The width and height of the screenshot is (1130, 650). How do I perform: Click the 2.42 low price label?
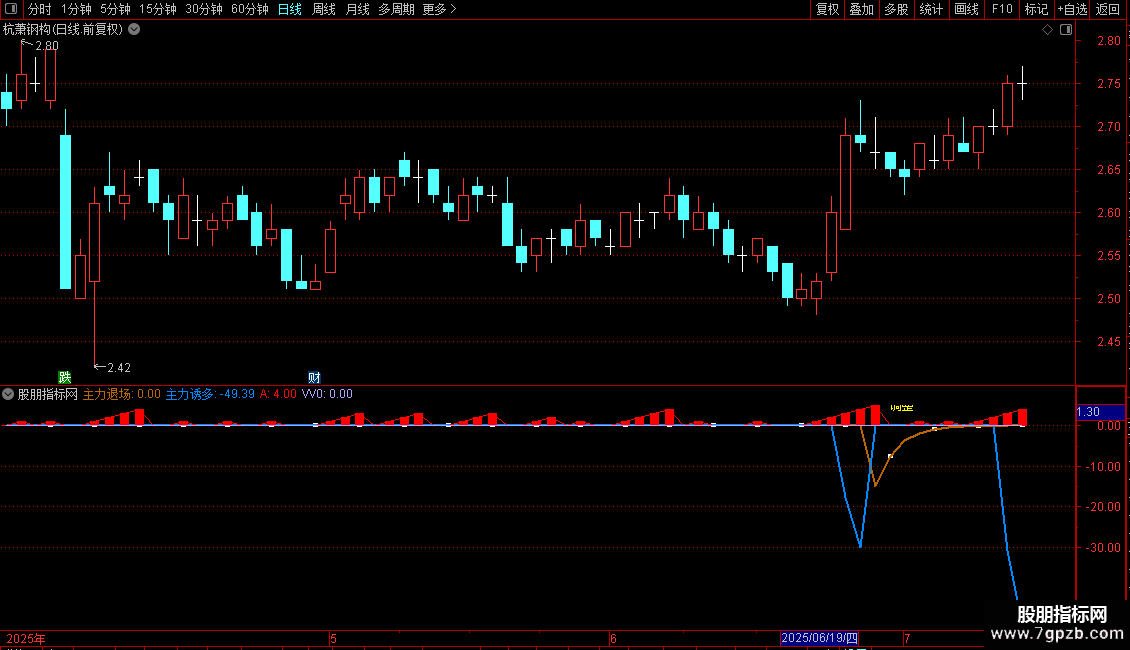click(x=119, y=368)
